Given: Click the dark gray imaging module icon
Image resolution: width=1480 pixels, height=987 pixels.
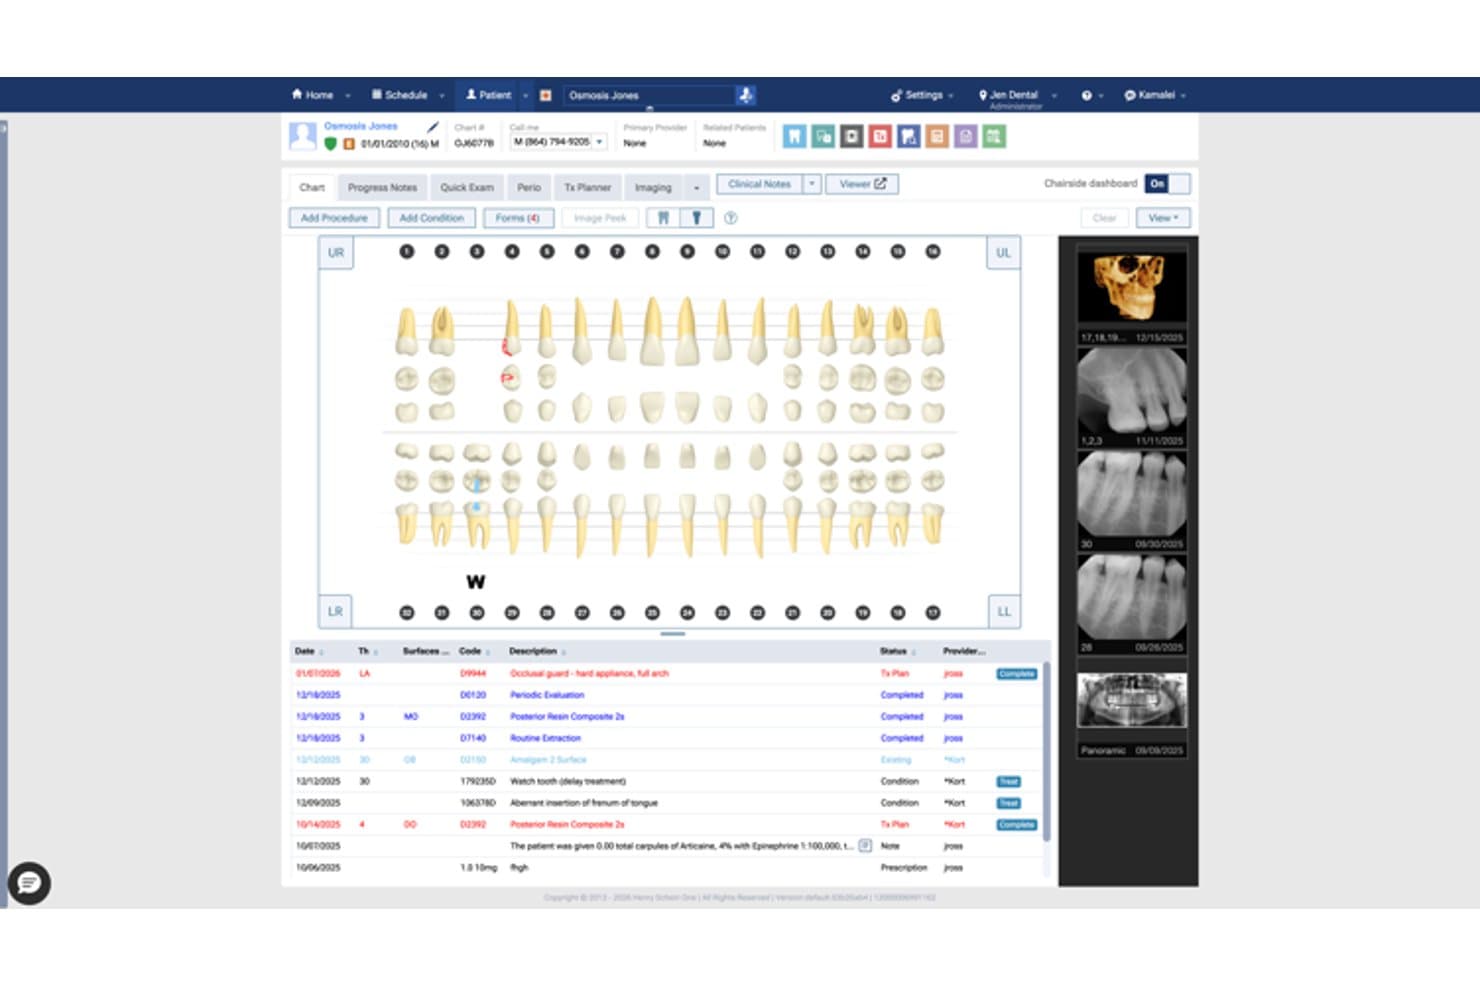Looking at the screenshot, I should [851, 136].
